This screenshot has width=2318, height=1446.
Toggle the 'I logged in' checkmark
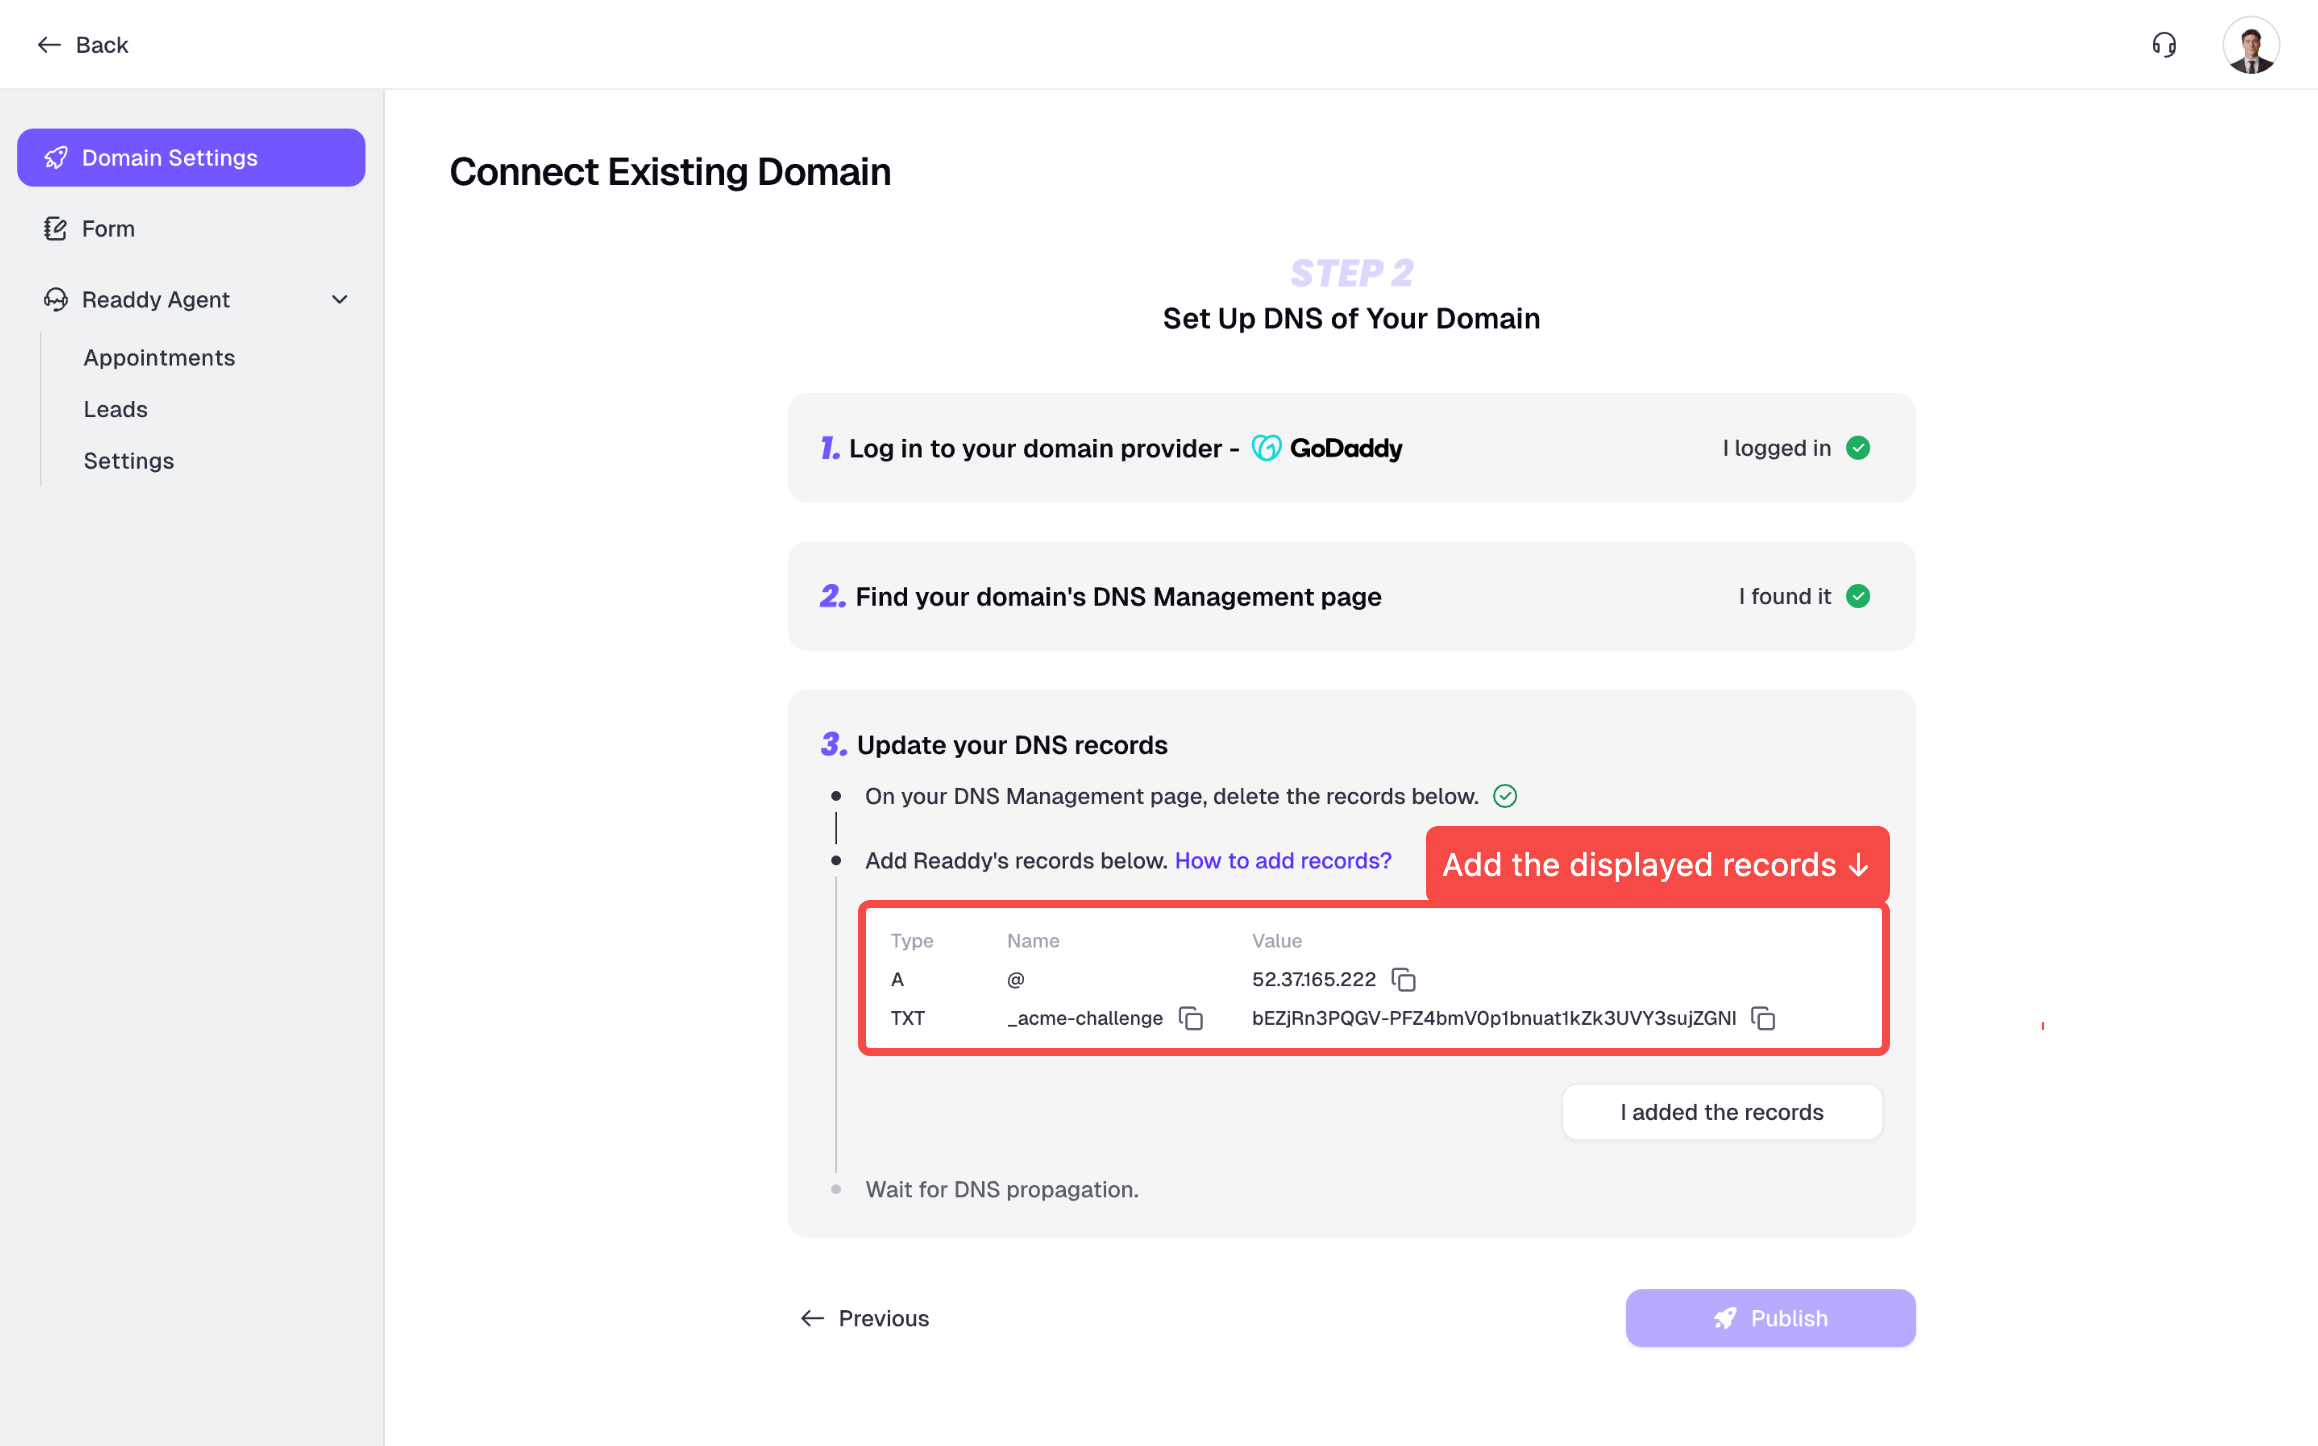click(1858, 448)
